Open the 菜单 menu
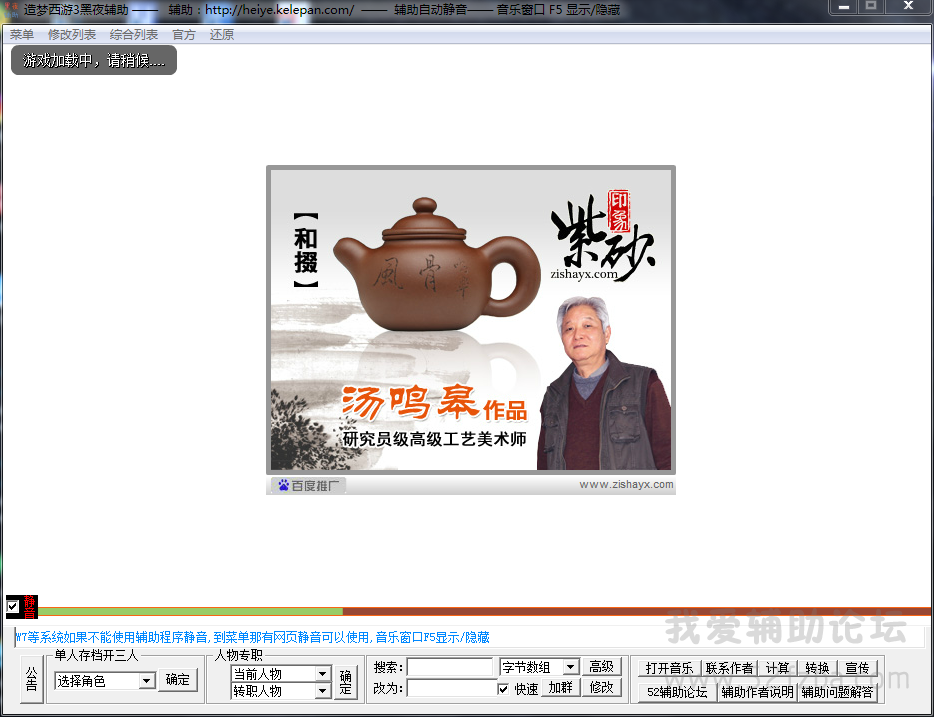Image resolution: width=934 pixels, height=717 pixels. click(22, 35)
